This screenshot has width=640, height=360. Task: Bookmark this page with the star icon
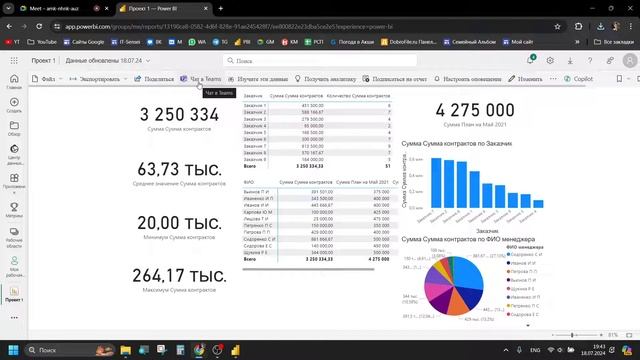(x=557, y=27)
